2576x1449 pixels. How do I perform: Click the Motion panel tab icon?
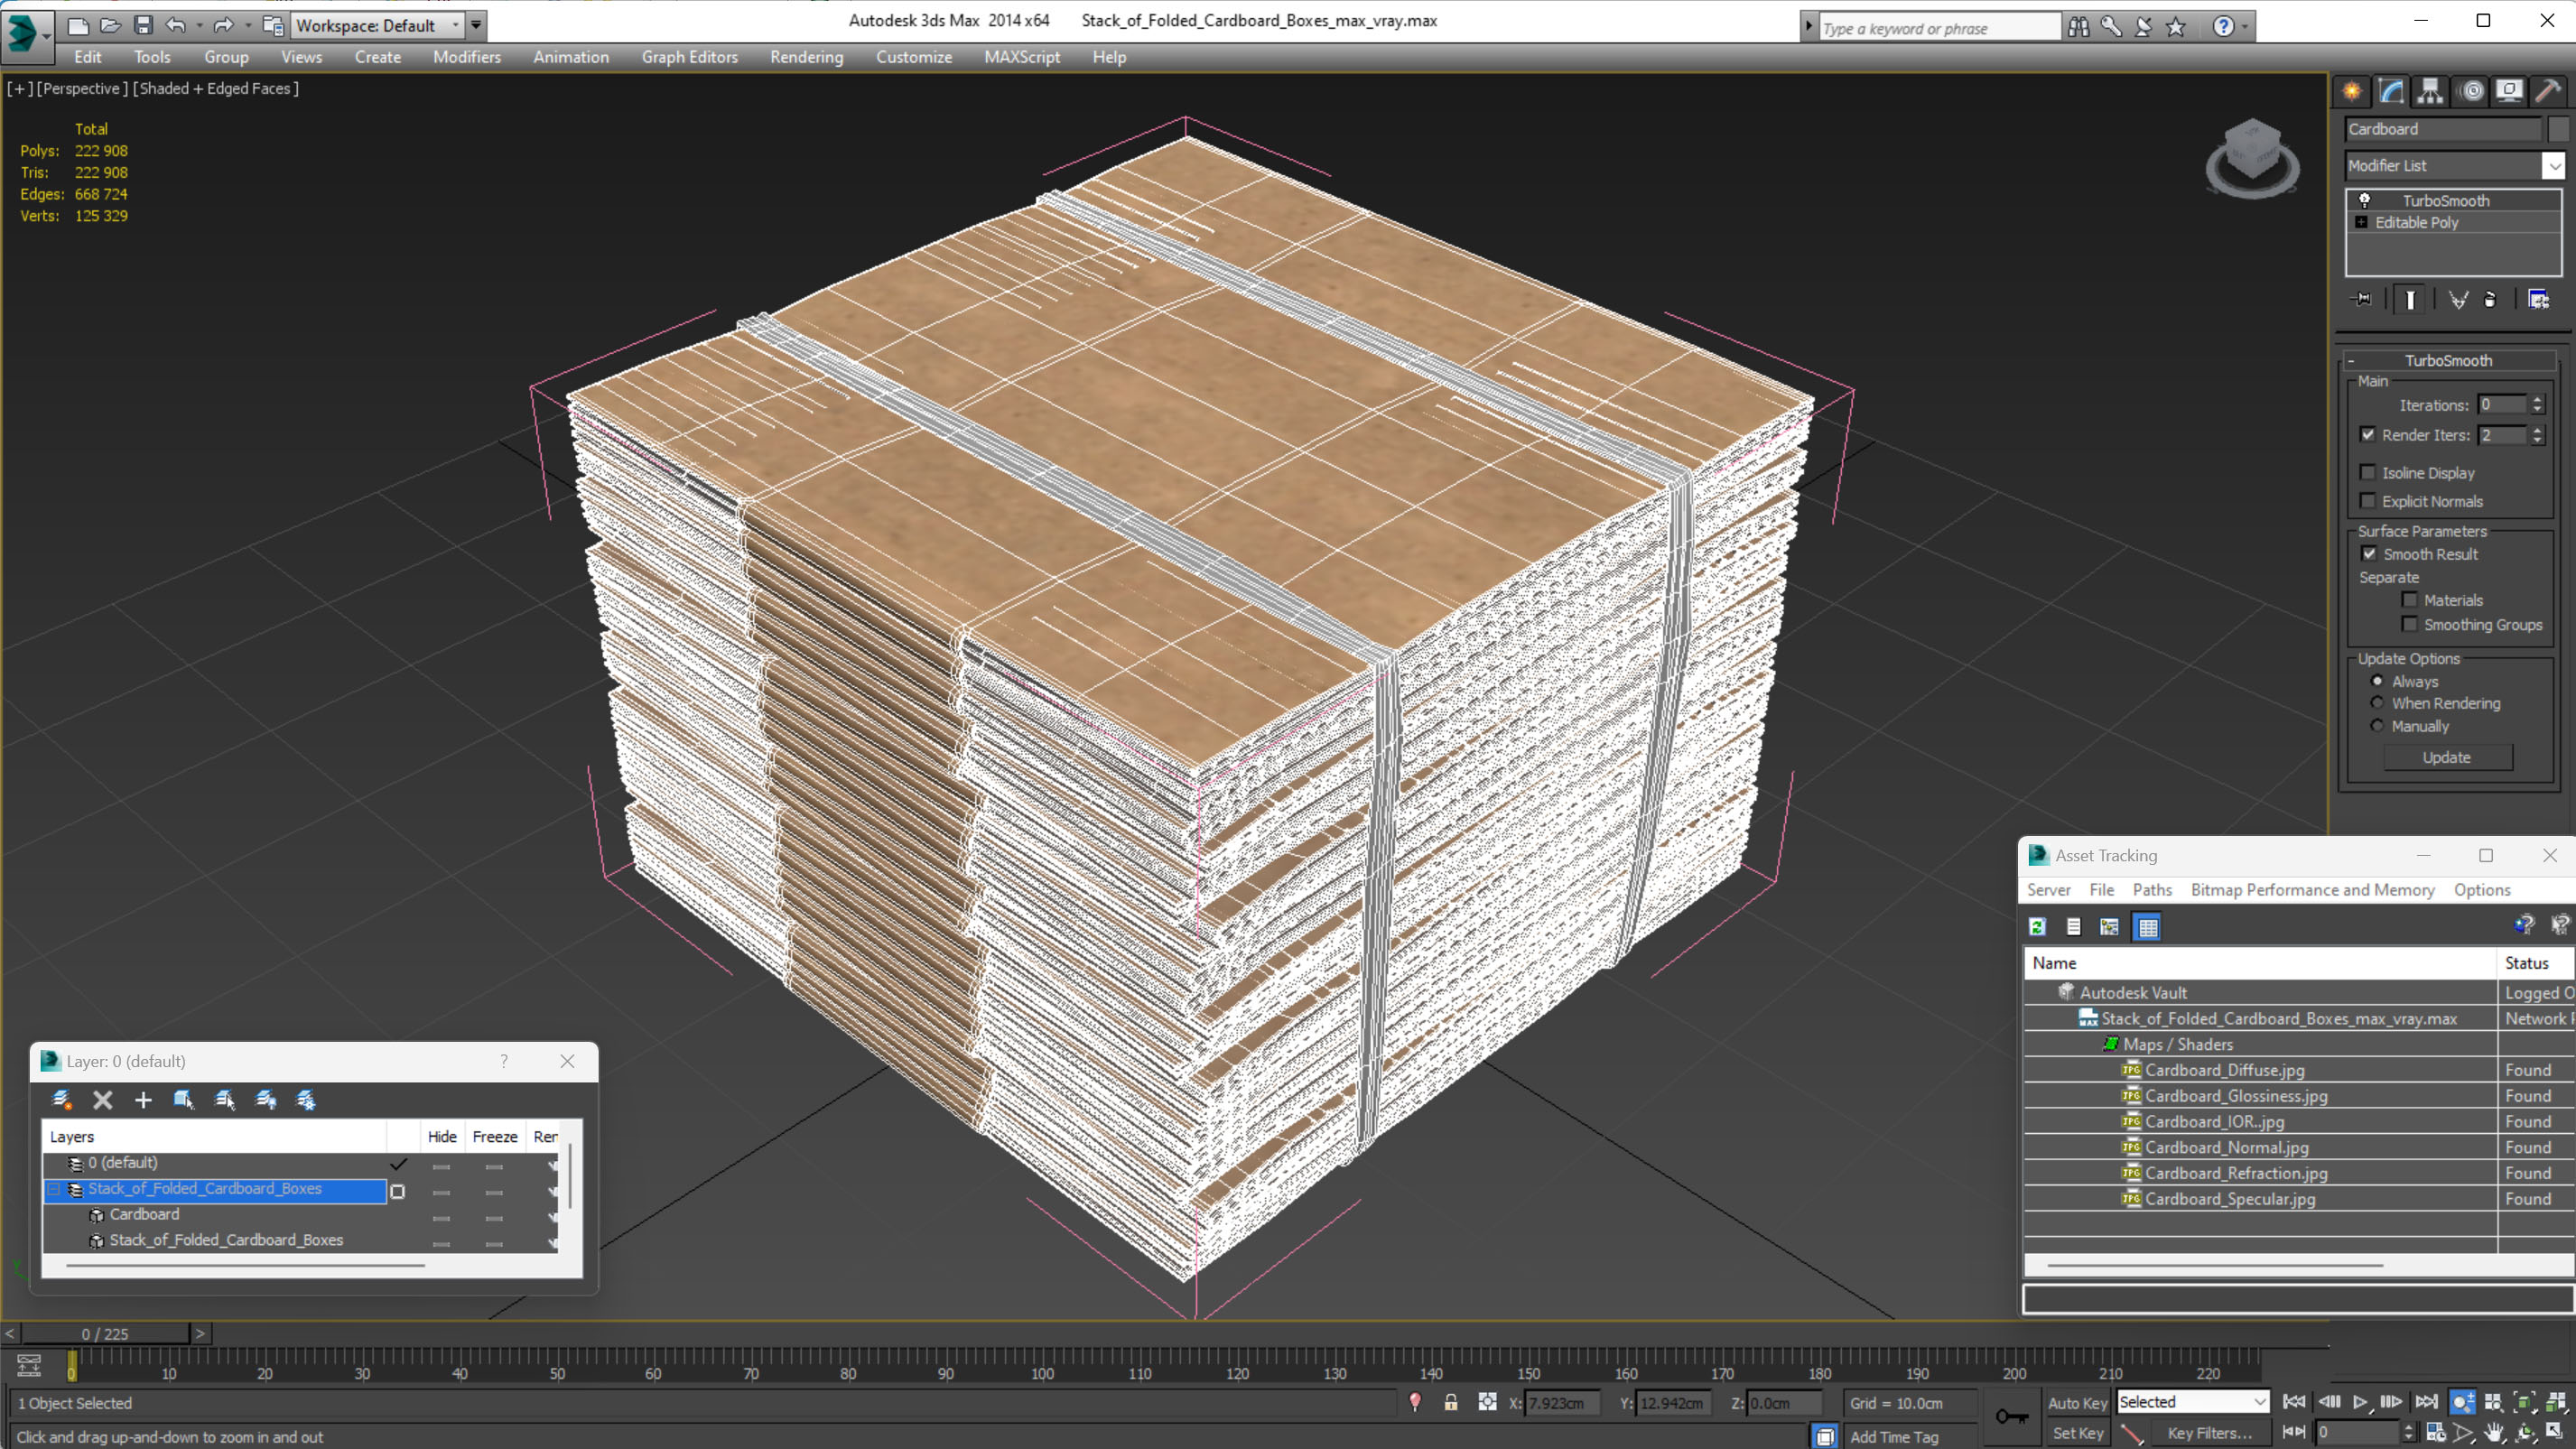pos(2471,92)
